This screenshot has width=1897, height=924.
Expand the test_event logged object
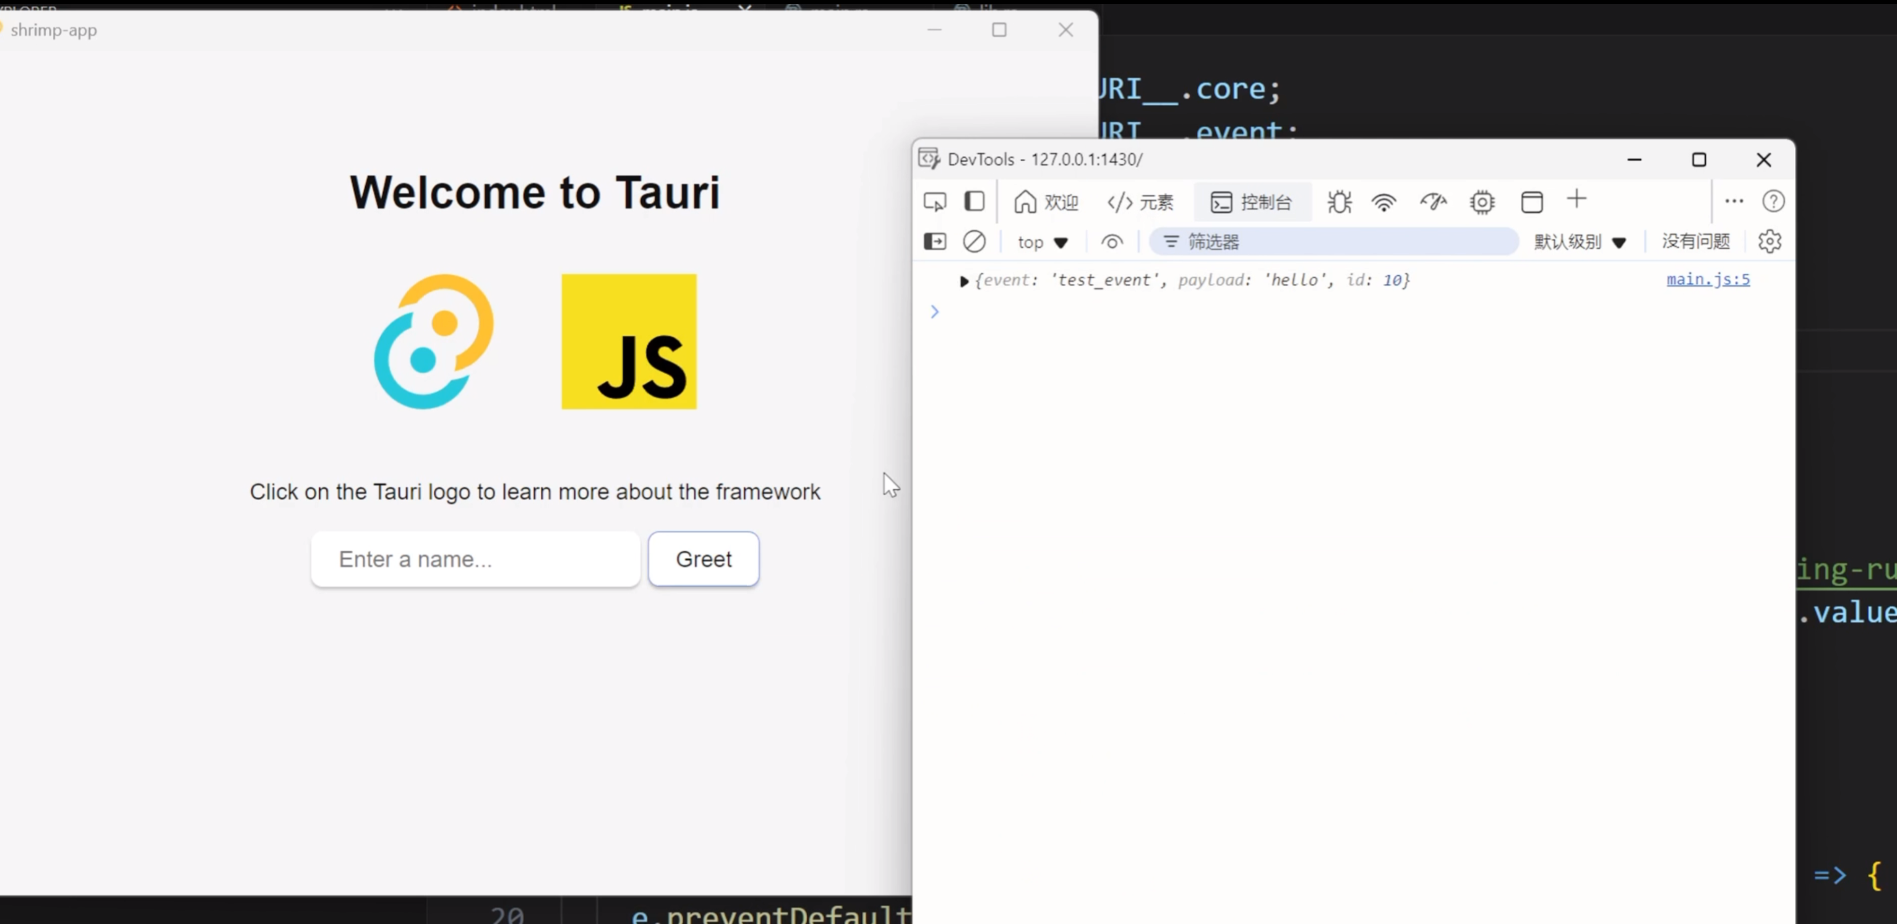coord(964,281)
